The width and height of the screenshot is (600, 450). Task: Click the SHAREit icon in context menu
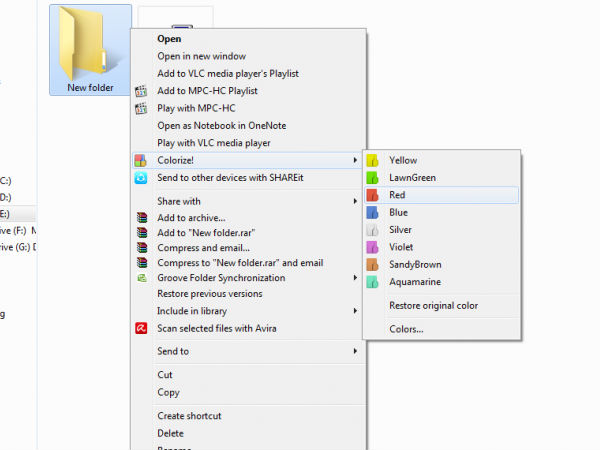(141, 178)
